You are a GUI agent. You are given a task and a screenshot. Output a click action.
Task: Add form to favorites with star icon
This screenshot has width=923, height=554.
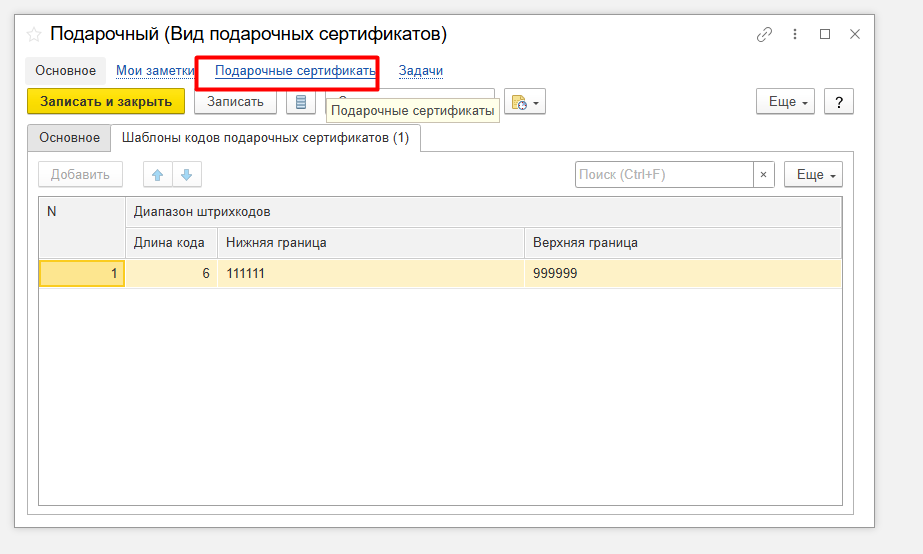tap(35, 34)
